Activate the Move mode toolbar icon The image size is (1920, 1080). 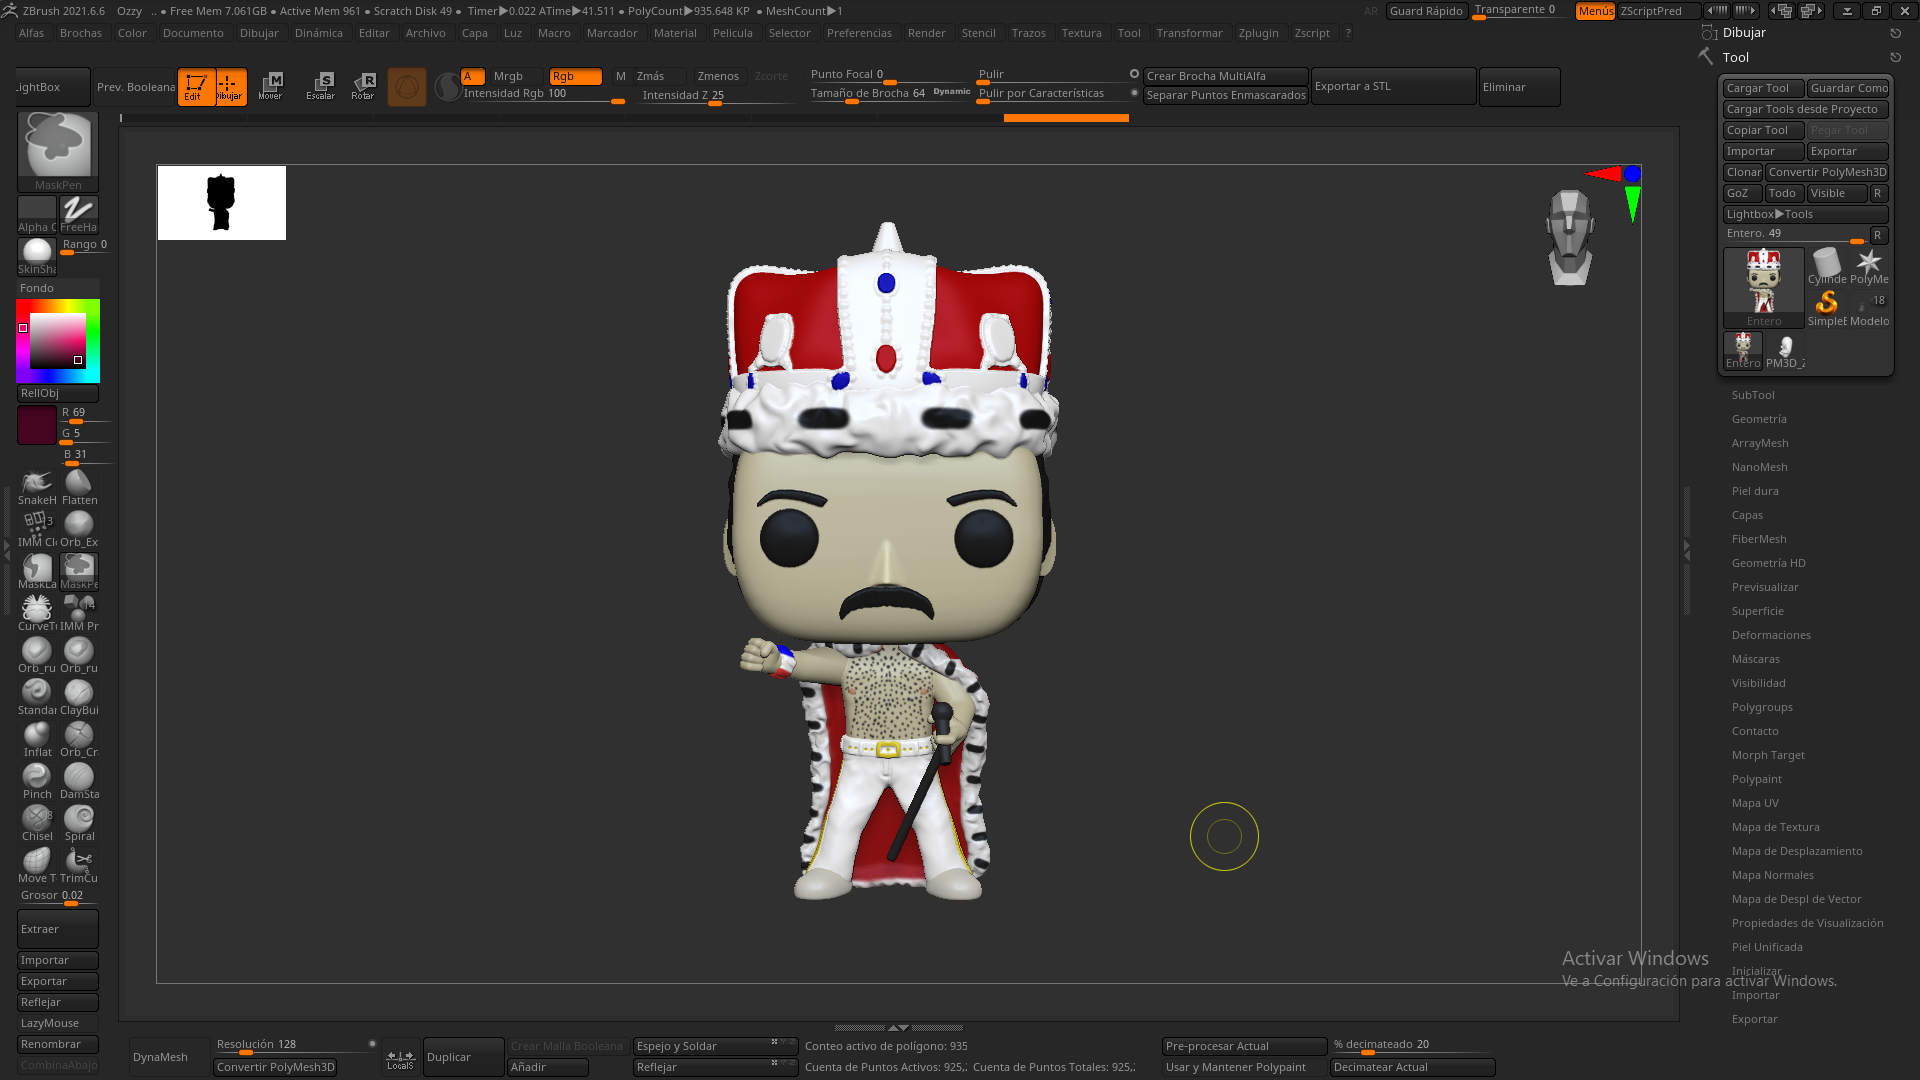[271, 86]
